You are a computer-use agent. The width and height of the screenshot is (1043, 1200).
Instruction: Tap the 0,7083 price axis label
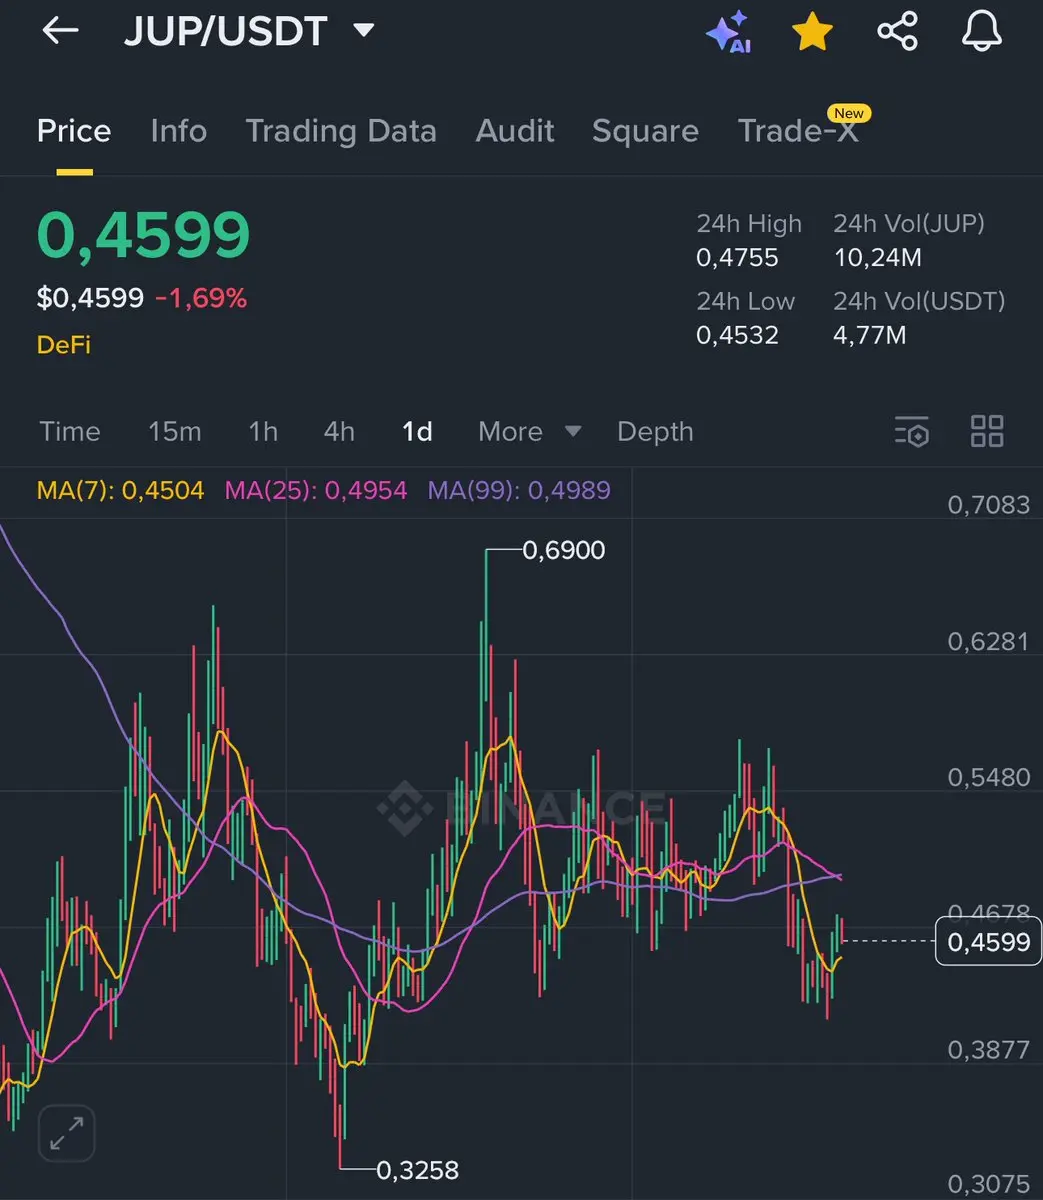click(x=988, y=505)
